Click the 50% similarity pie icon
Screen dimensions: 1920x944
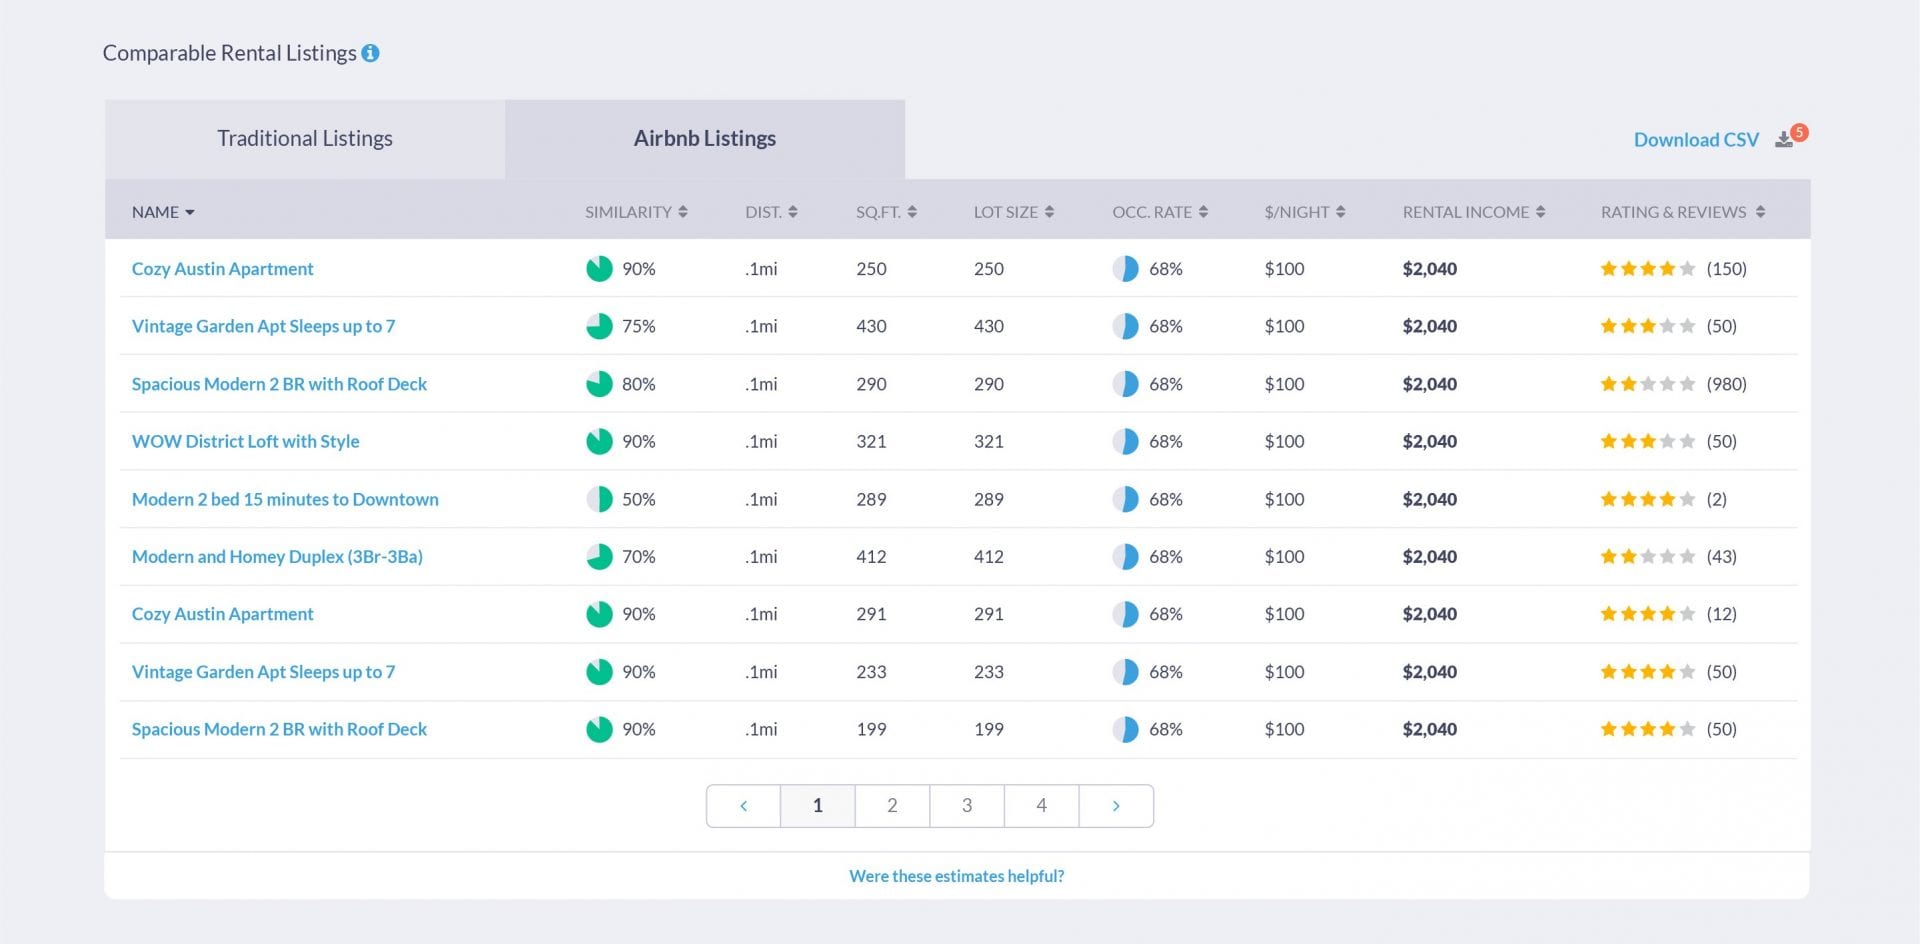coord(599,499)
